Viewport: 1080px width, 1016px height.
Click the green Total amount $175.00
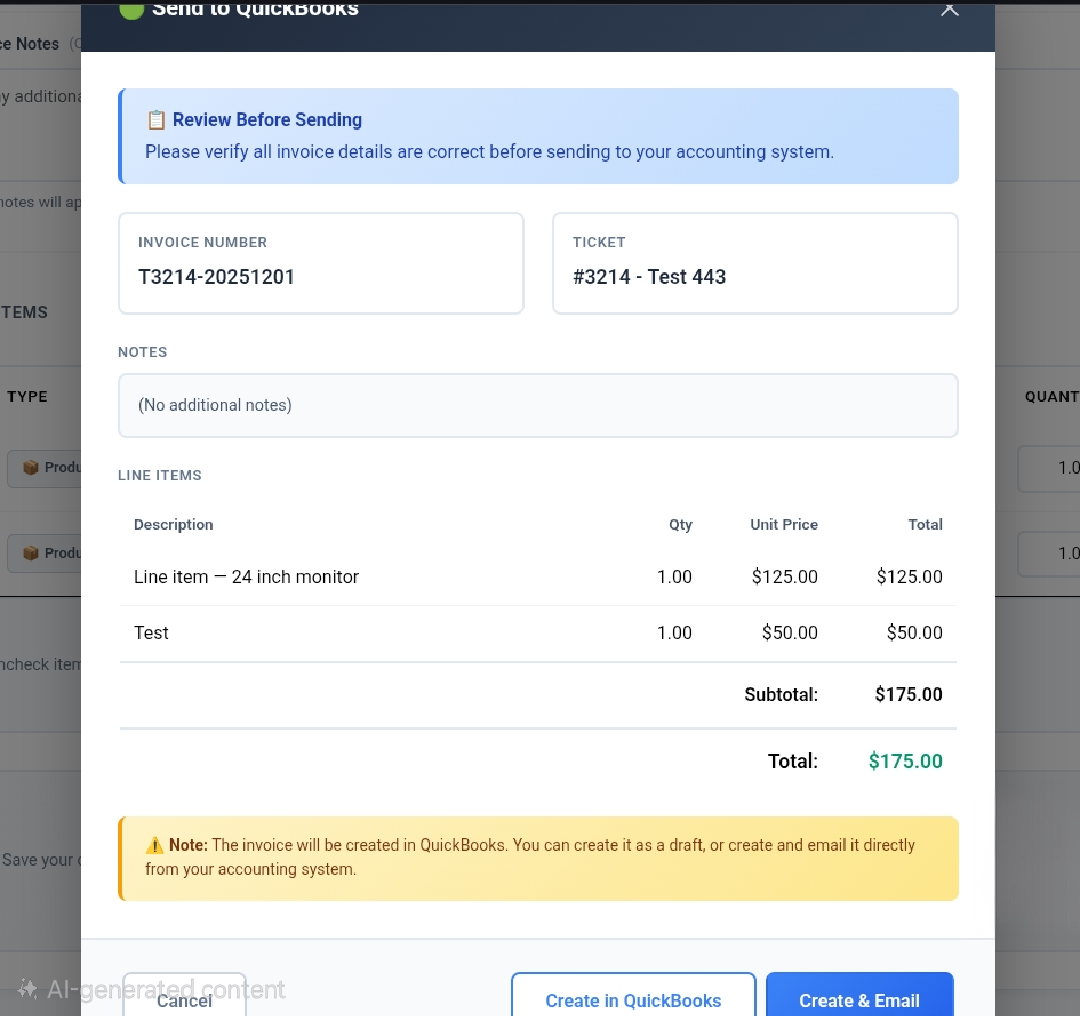[x=905, y=761]
